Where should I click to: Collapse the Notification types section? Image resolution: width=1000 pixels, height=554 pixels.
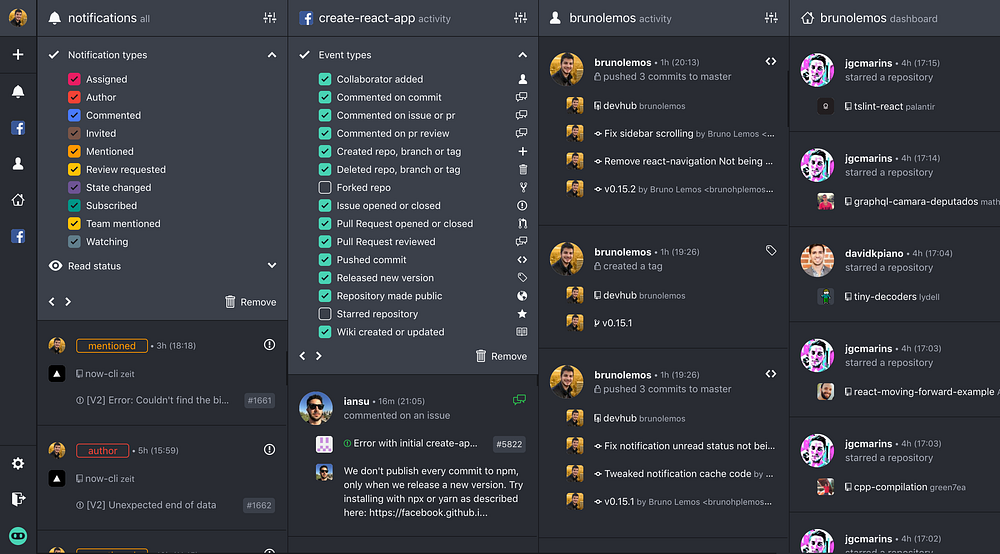tap(272, 55)
